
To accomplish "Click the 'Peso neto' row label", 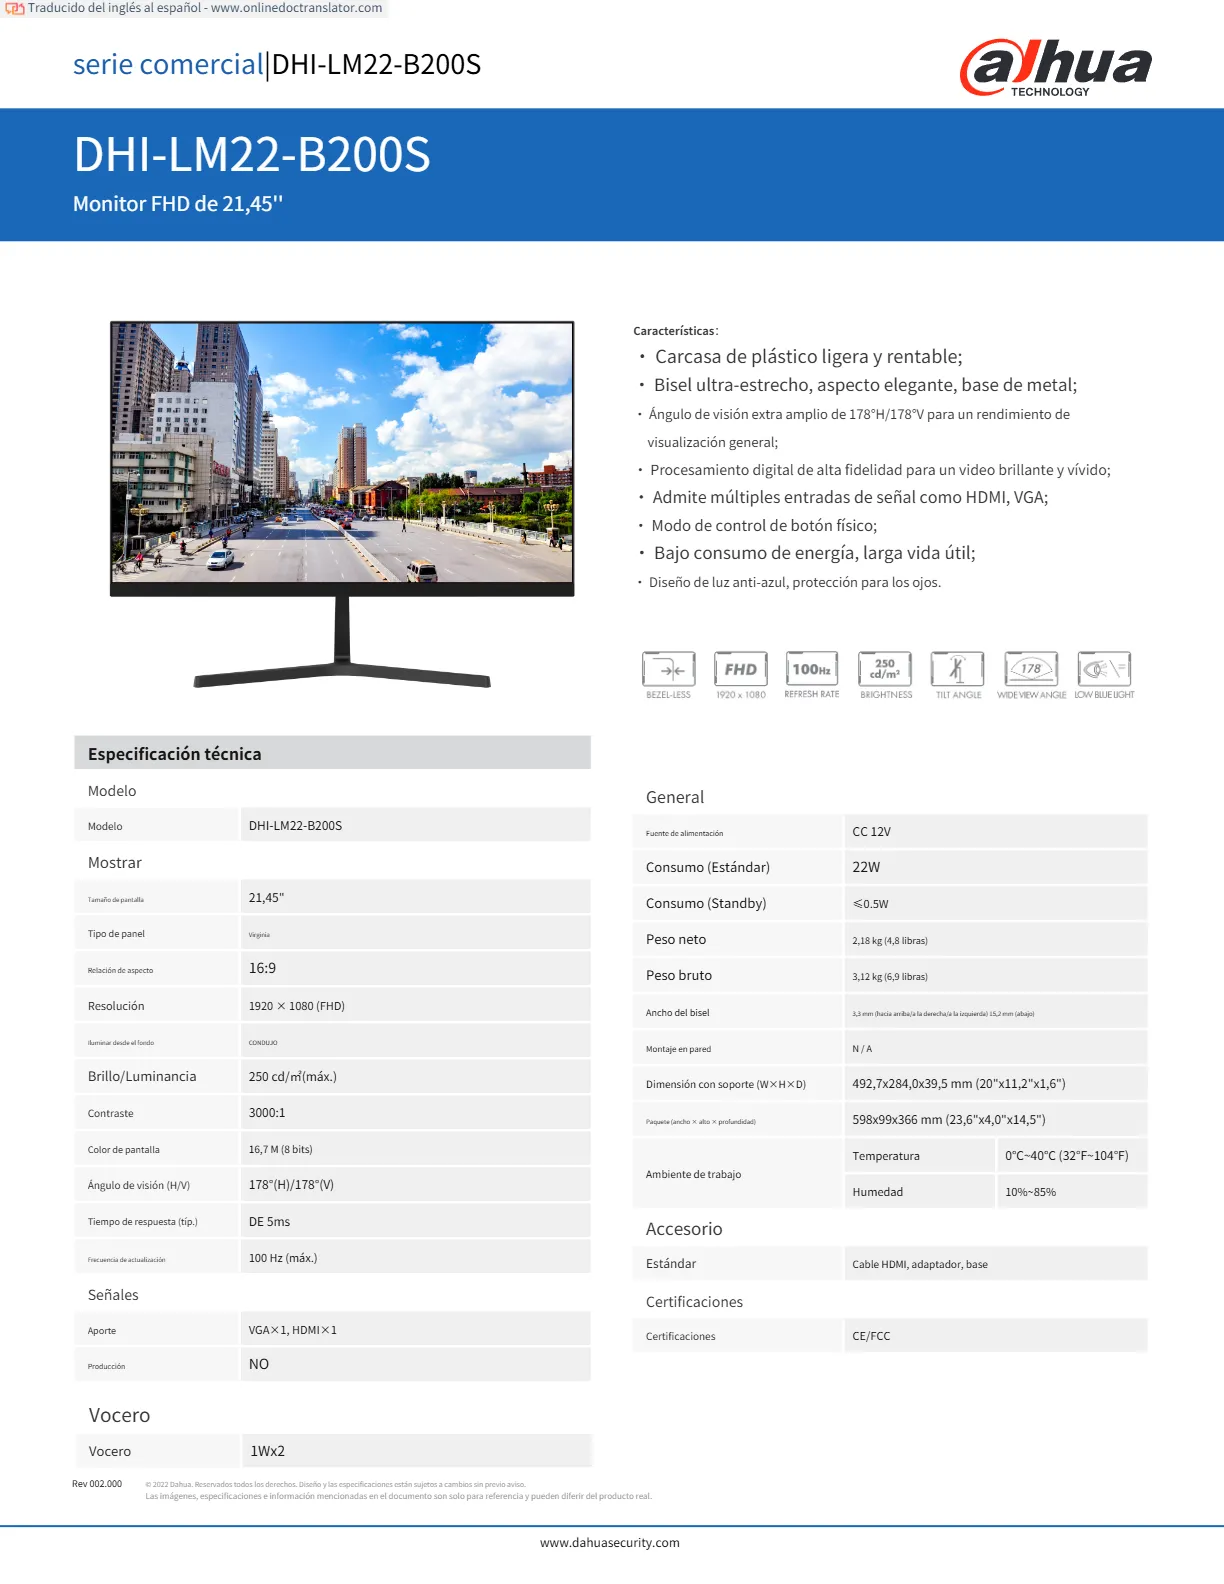I will point(676,939).
